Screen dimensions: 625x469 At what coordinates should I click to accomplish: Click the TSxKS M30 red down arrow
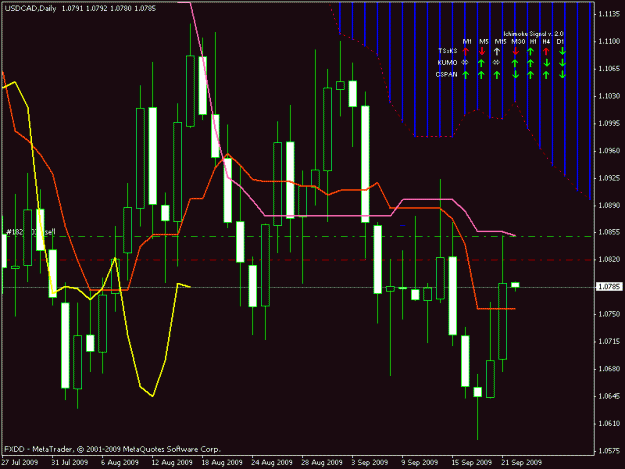pos(515,51)
